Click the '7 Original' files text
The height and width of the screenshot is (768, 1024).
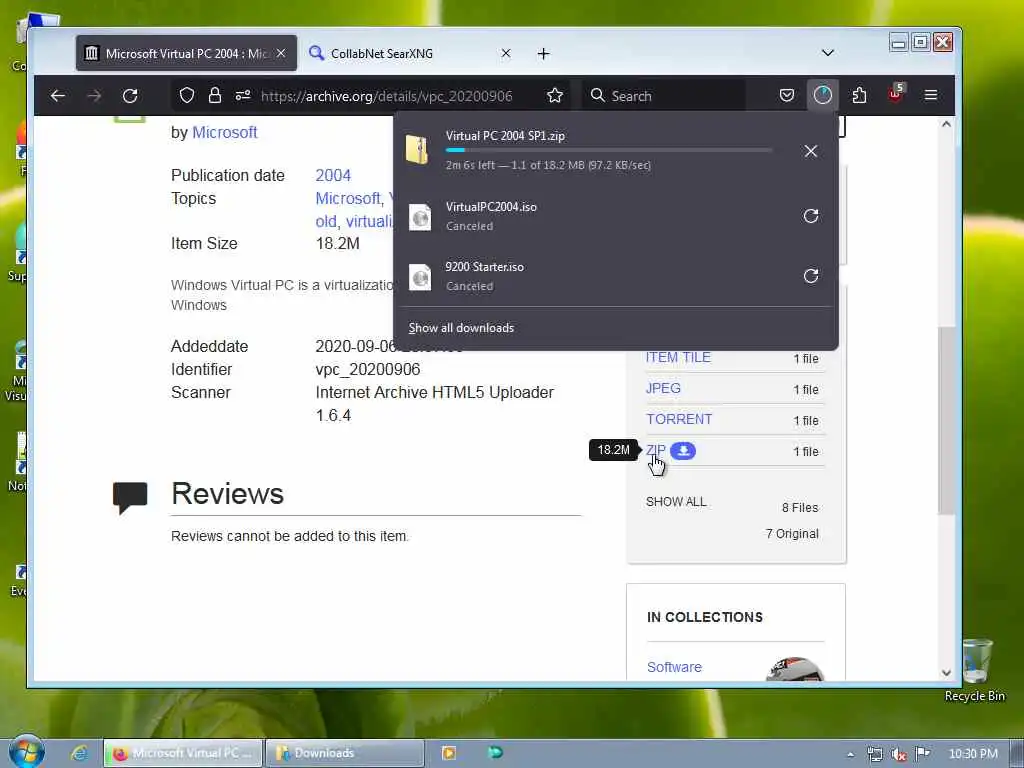pyautogui.click(x=792, y=534)
